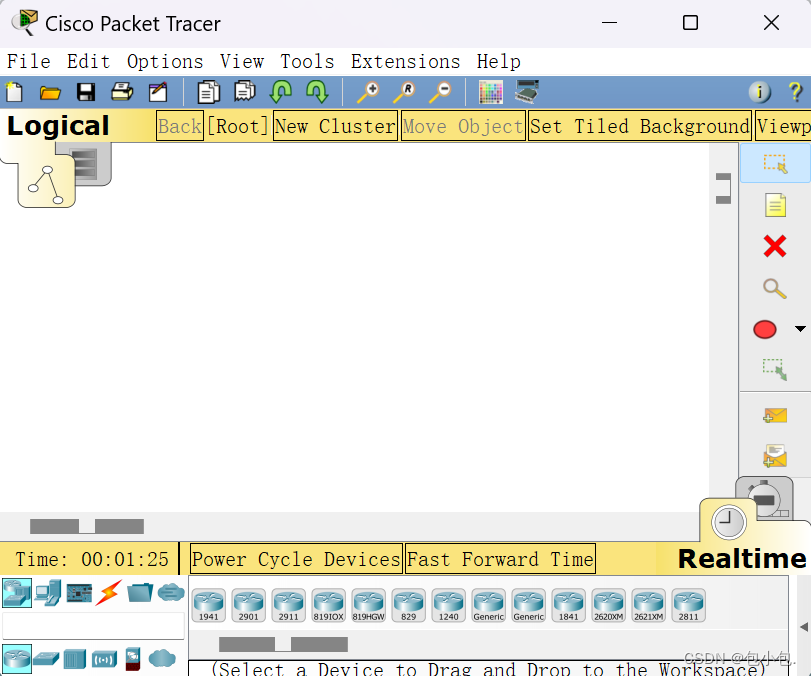The width and height of the screenshot is (811, 676).
Task: Open the View menu
Action: tap(242, 62)
